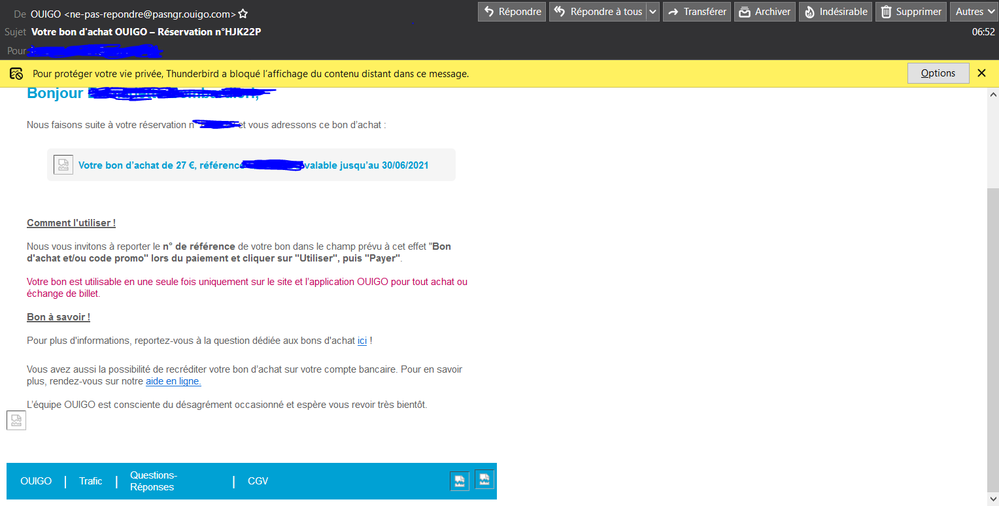Click the blocked image placeholder above the footer

pyautogui.click(x=16, y=421)
